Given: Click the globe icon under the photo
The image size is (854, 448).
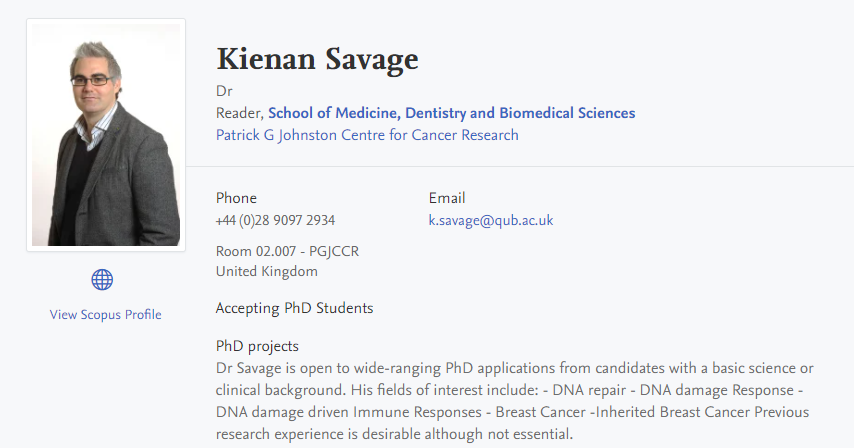Looking at the screenshot, I should 102,279.
